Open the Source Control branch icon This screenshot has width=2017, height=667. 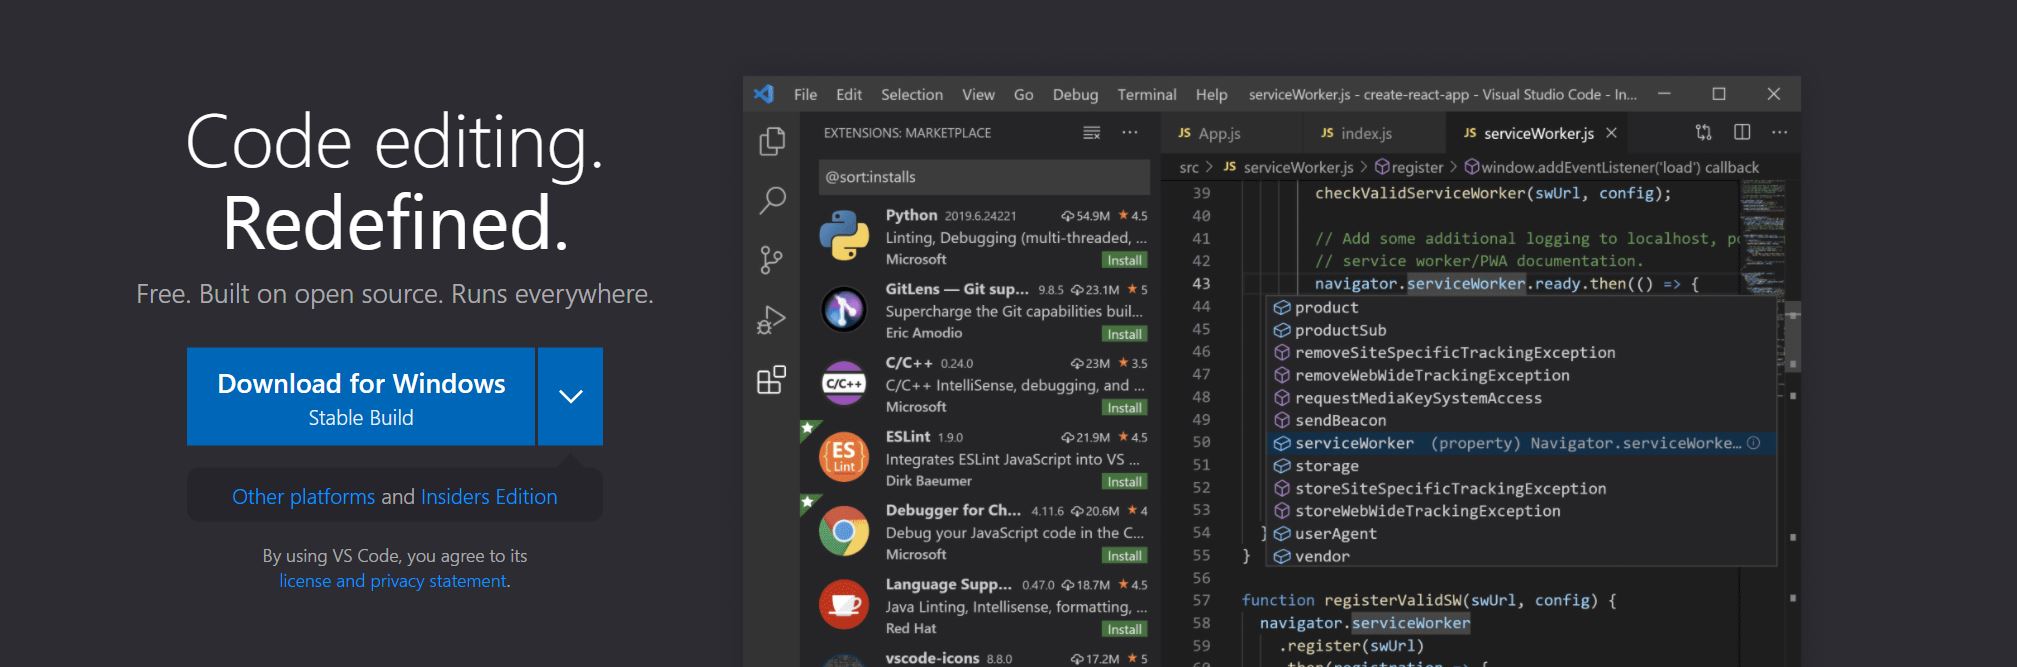[x=771, y=260]
